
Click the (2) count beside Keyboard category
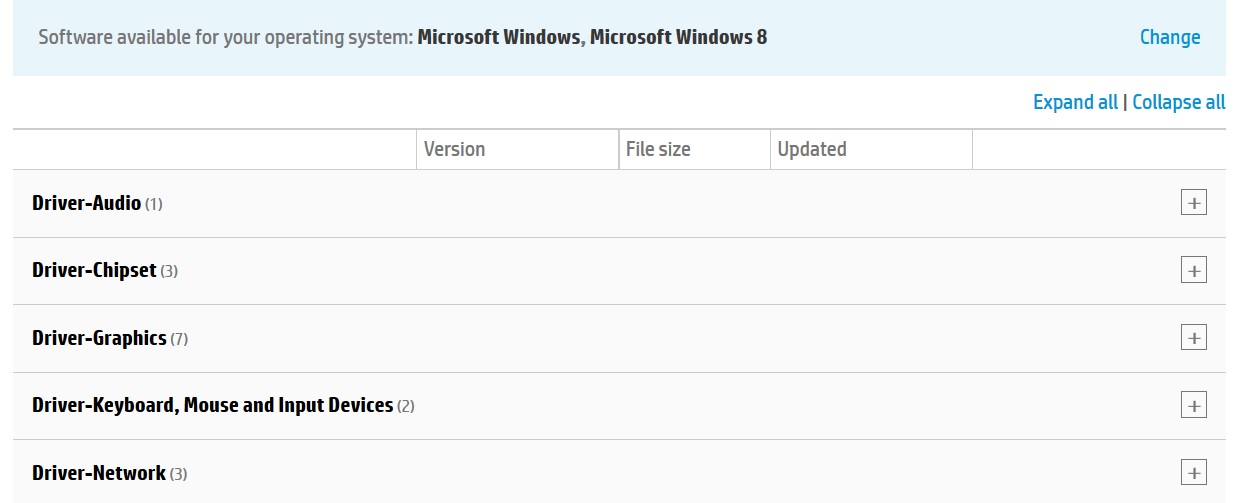tap(405, 406)
